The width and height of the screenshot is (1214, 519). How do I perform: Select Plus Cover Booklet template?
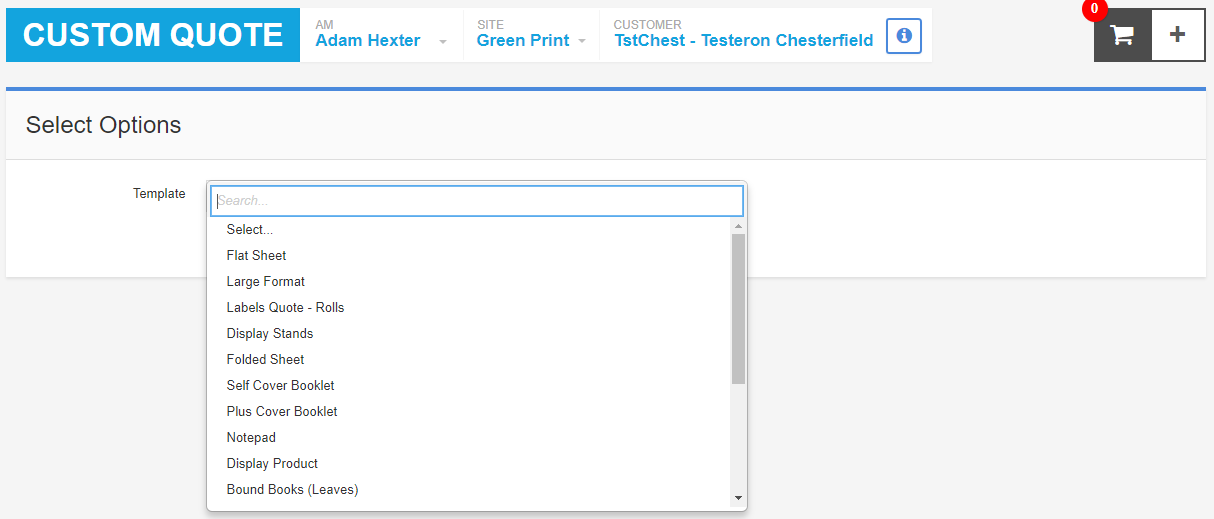470,411
